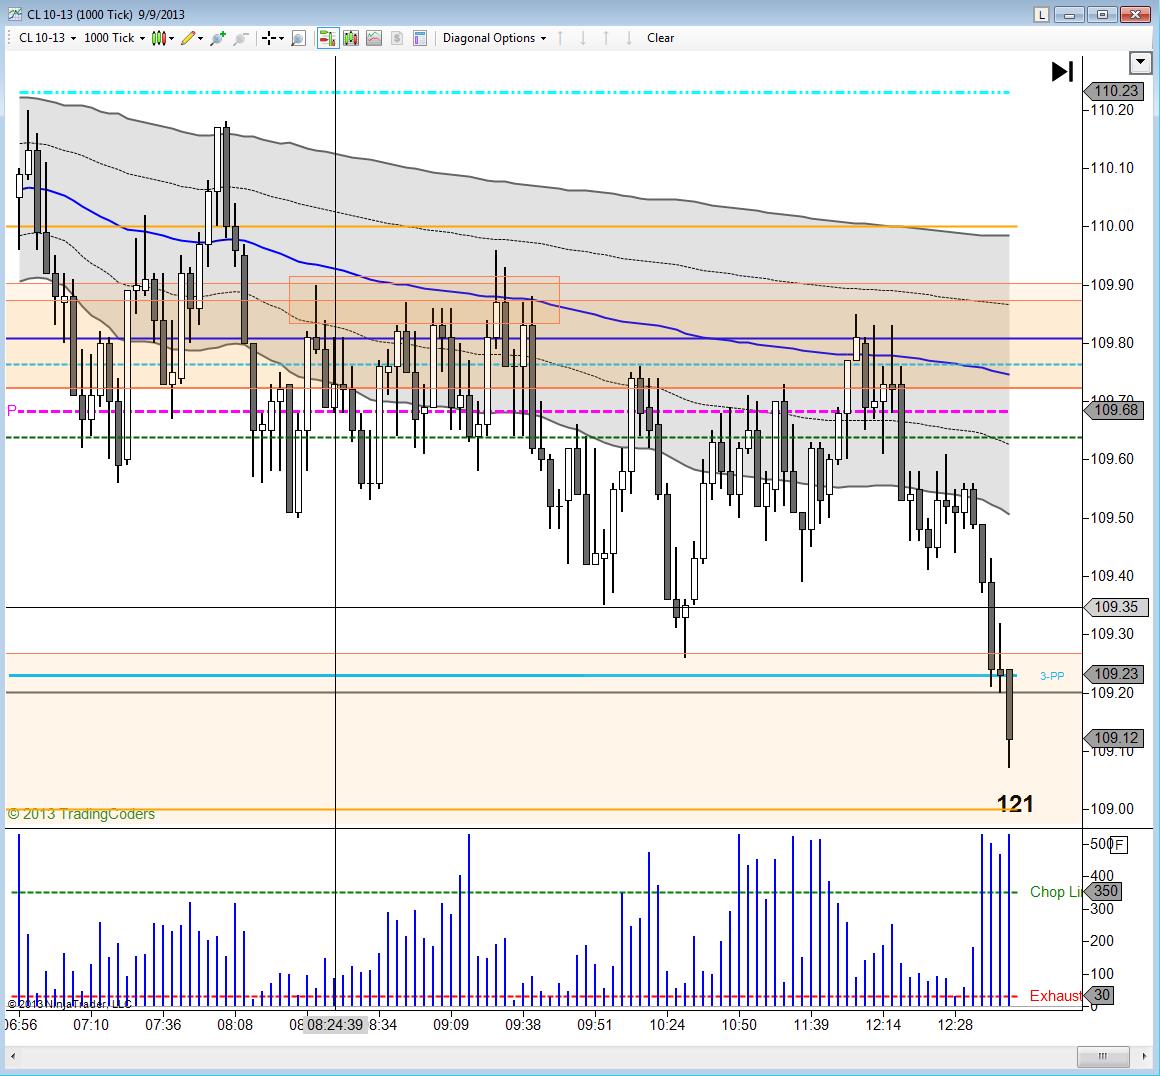The image size is (1160, 1076).
Task: Open the pencil drawing tools dropdown
Action: pyautogui.click(x=191, y=38)
